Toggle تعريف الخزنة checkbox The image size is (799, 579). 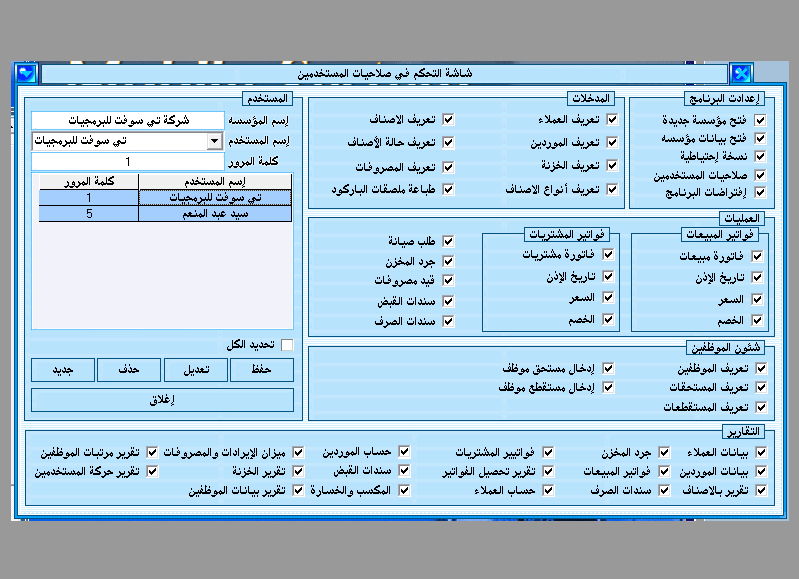[612, 166]
